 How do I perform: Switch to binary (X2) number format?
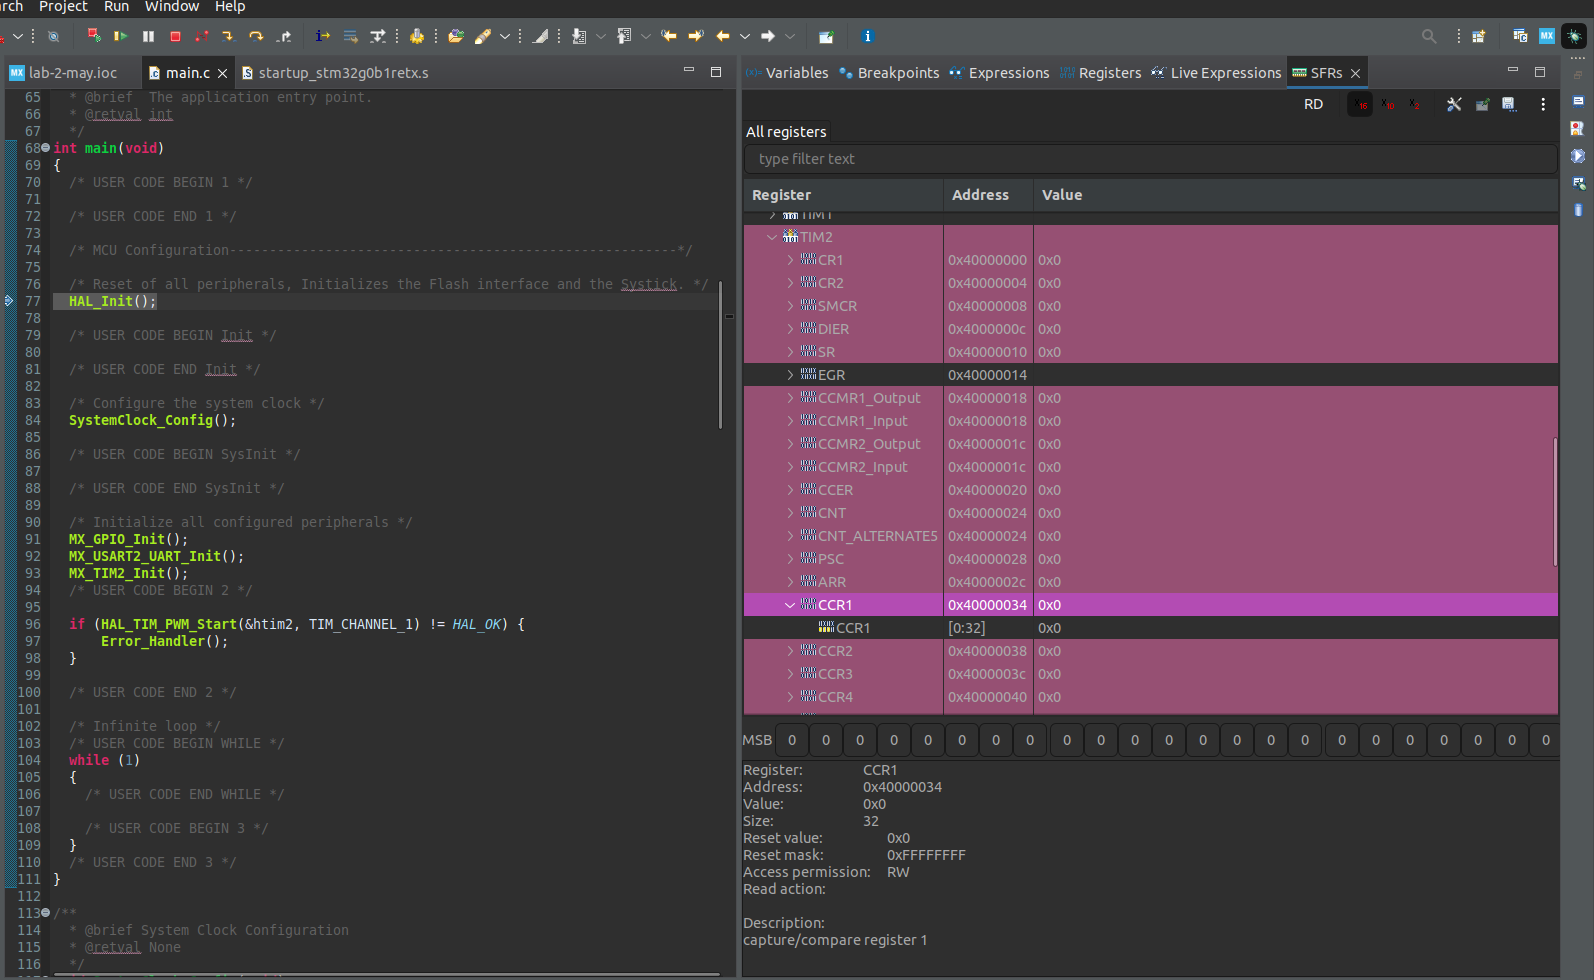tap(1414, 104)
